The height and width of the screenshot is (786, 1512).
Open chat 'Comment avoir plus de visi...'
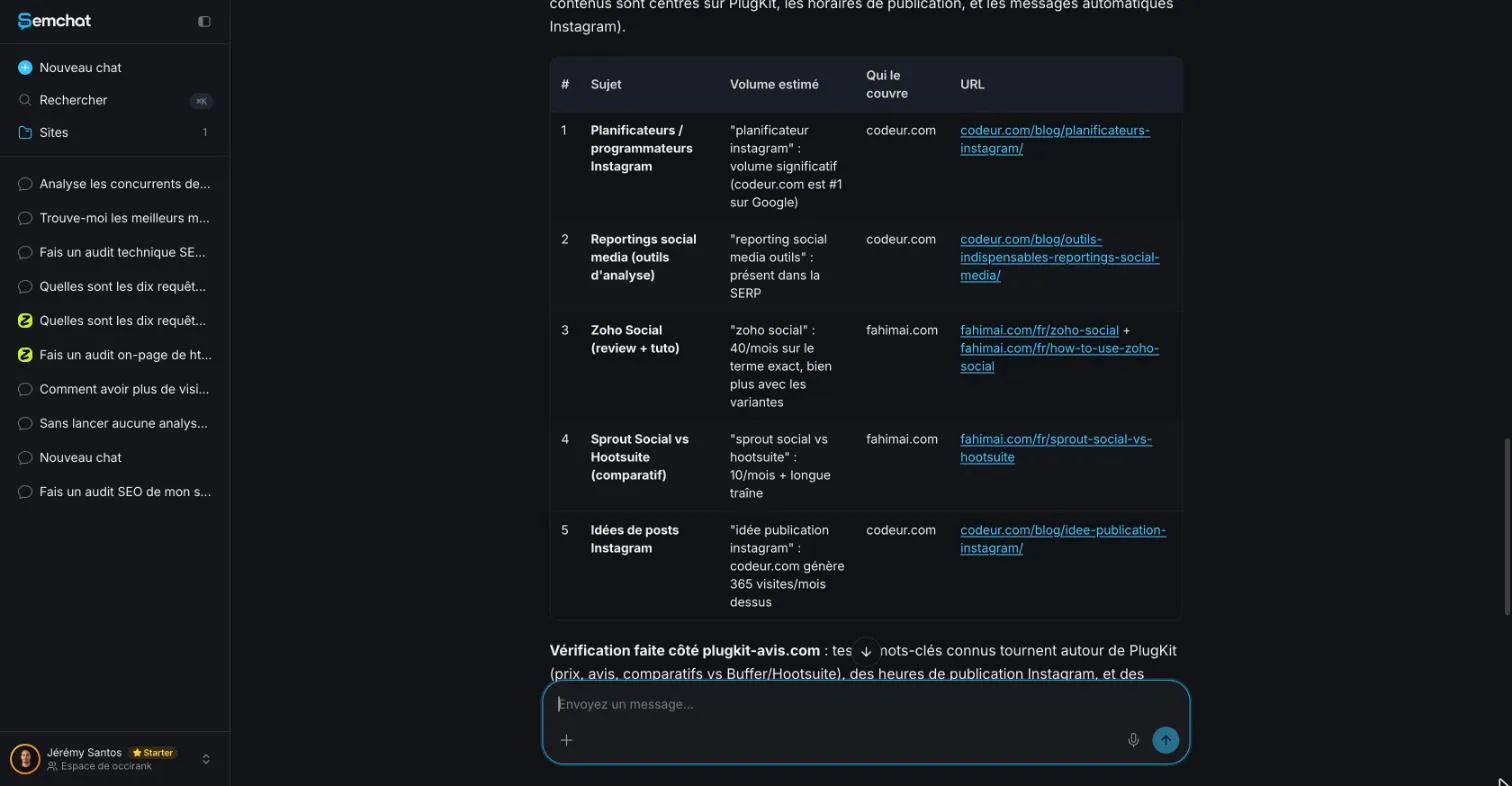(115, 389)
